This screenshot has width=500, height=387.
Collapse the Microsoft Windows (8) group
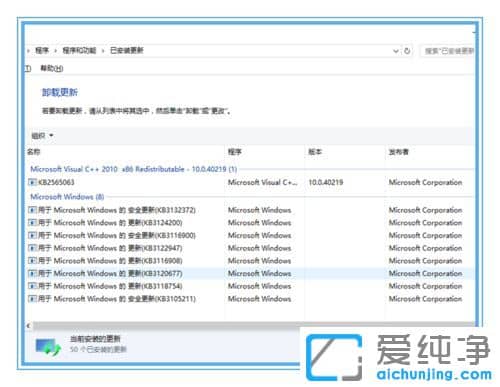click(67, 197)
